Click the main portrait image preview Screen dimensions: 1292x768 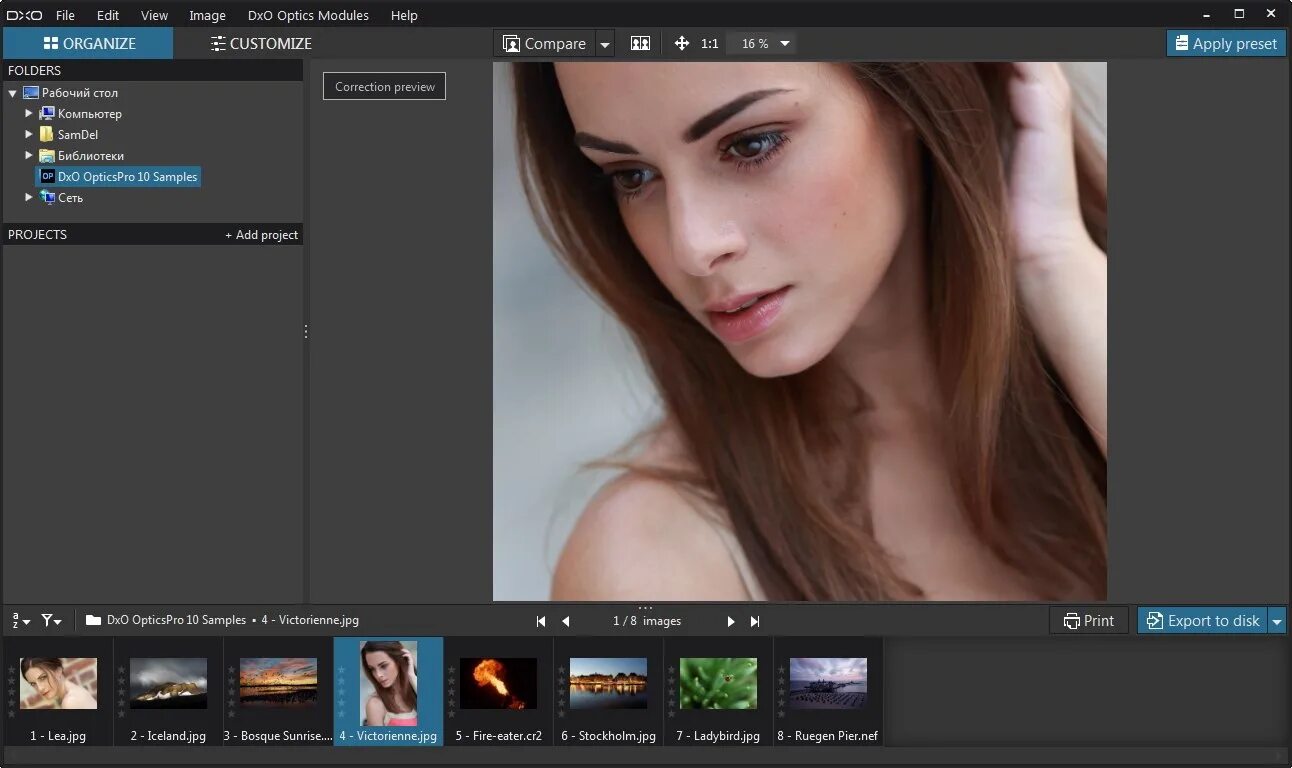[800, 331]
